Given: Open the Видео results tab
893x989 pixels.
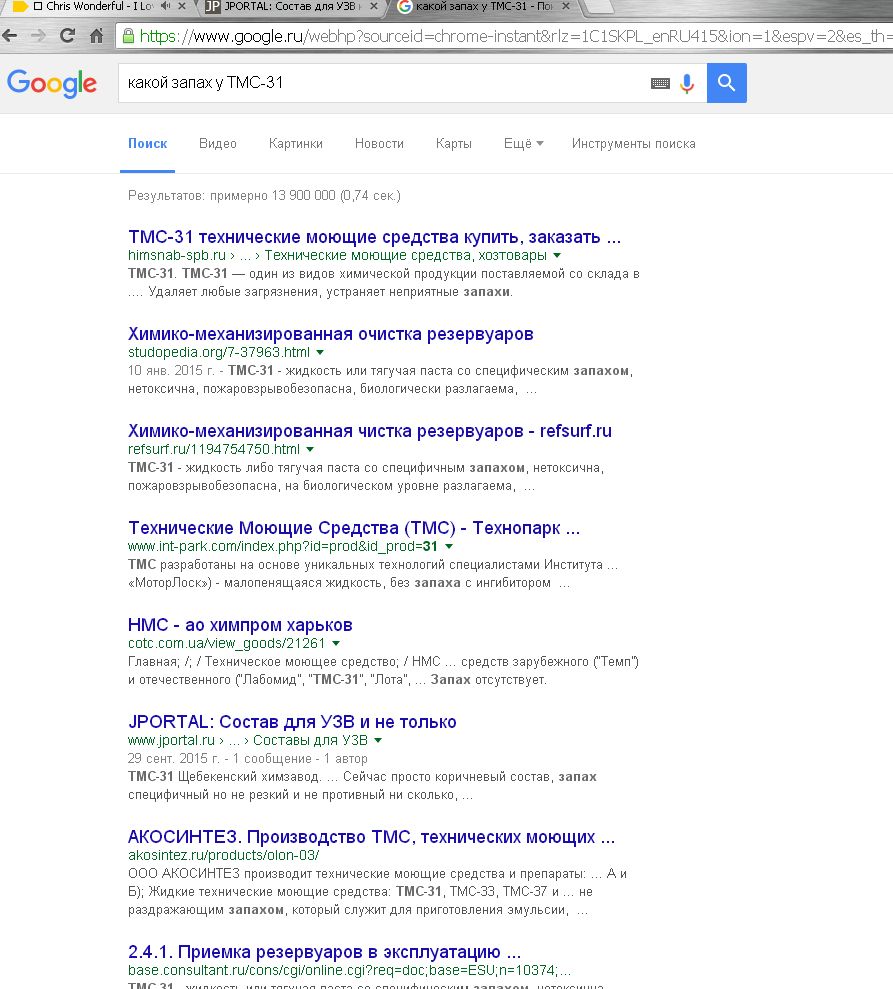Looking at the screenshot, I should 218,144.
